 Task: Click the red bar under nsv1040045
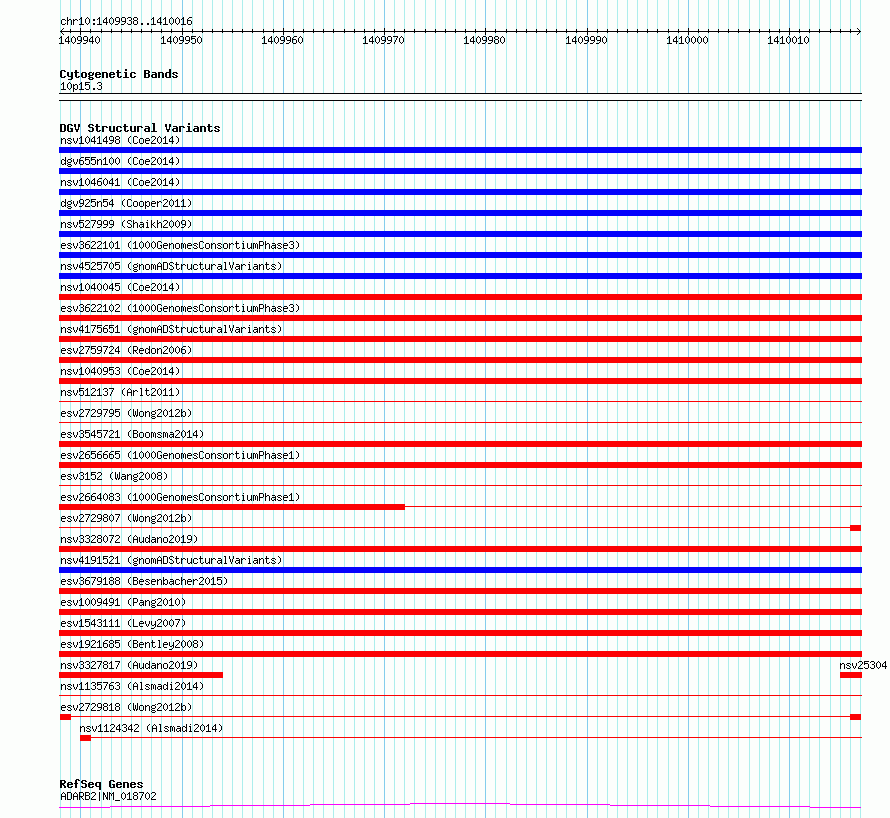[460, 297]
